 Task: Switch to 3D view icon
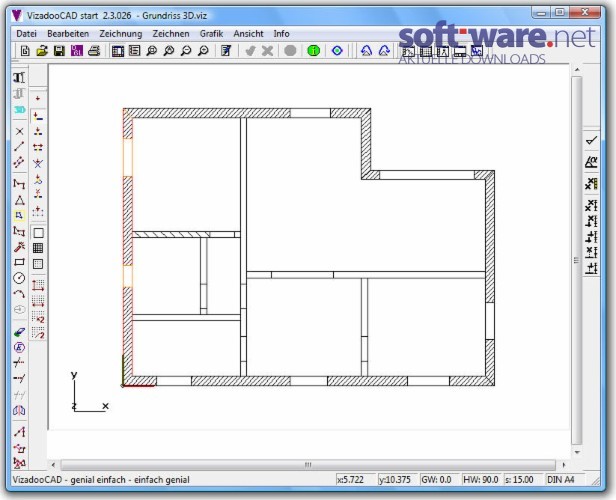tap(19, 110)
